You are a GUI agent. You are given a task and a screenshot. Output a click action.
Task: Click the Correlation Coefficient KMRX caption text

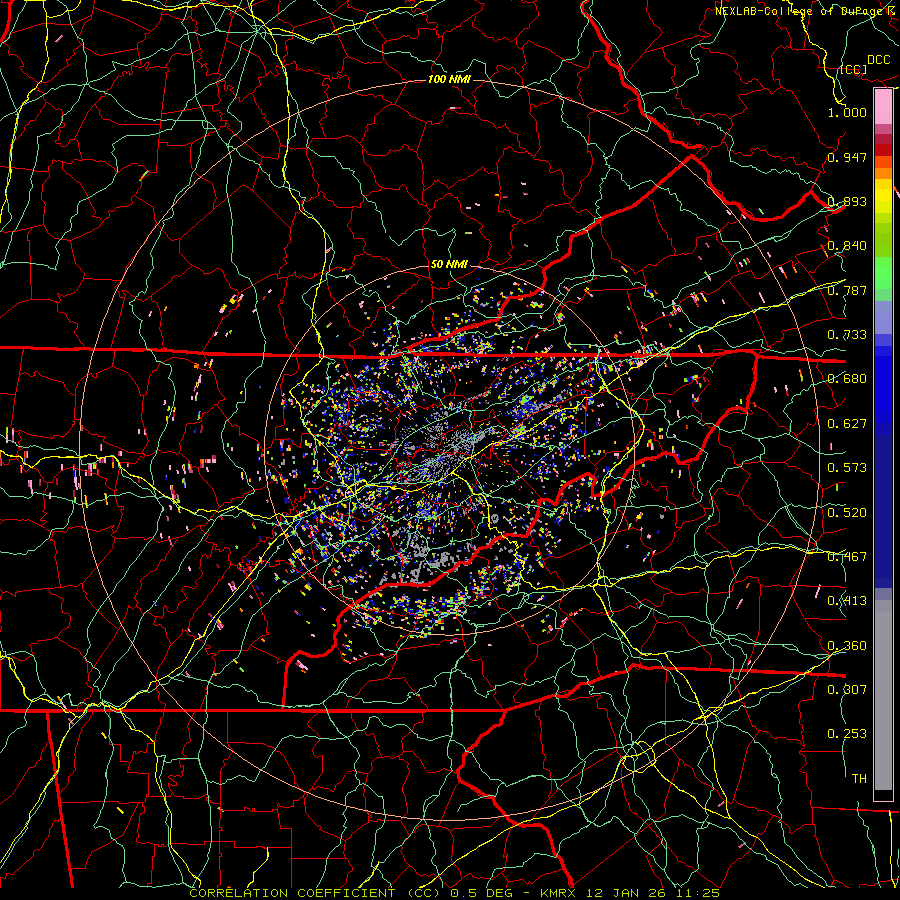(x=454, y=893)
